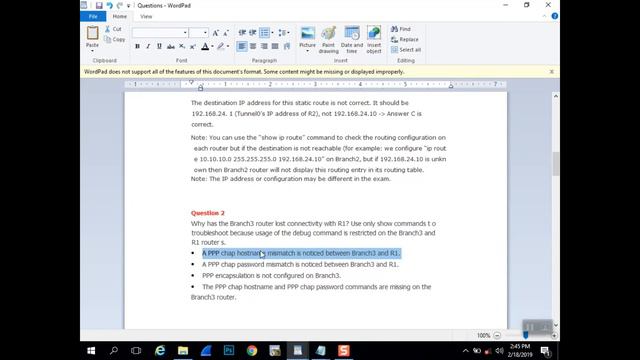This screenshot has width=640, height=360.
Task: Apply the text color button
Action: click(x=205, y=47)
